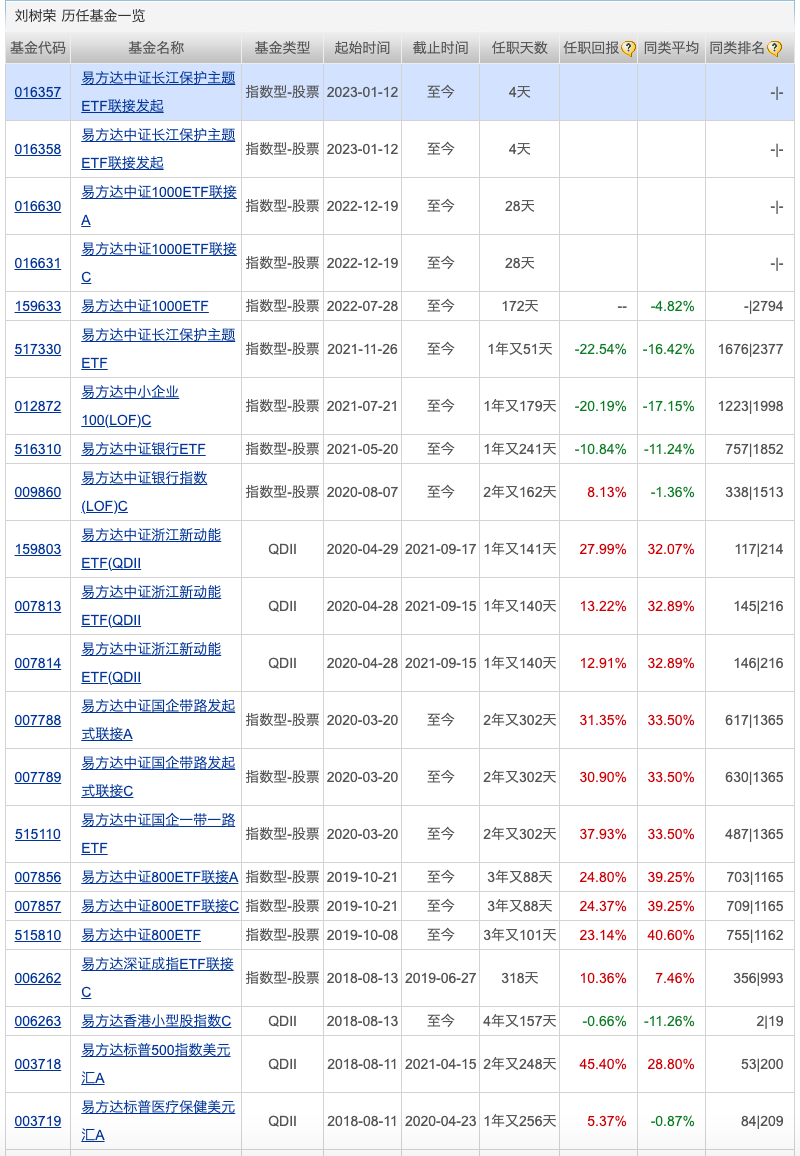Open fund code 003718 link
The width and height of the screenshot is (800, 1156).
pyautogui.click(x=38, y=1065)
